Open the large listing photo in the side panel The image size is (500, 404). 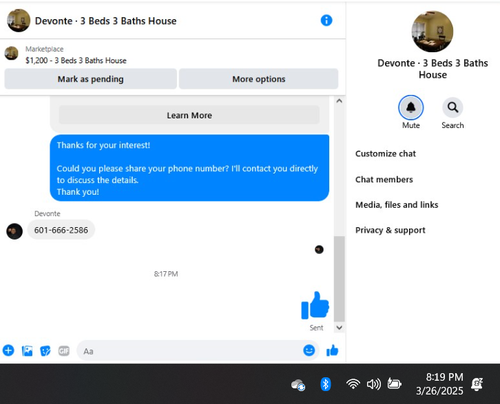click(x=432, y=31)
